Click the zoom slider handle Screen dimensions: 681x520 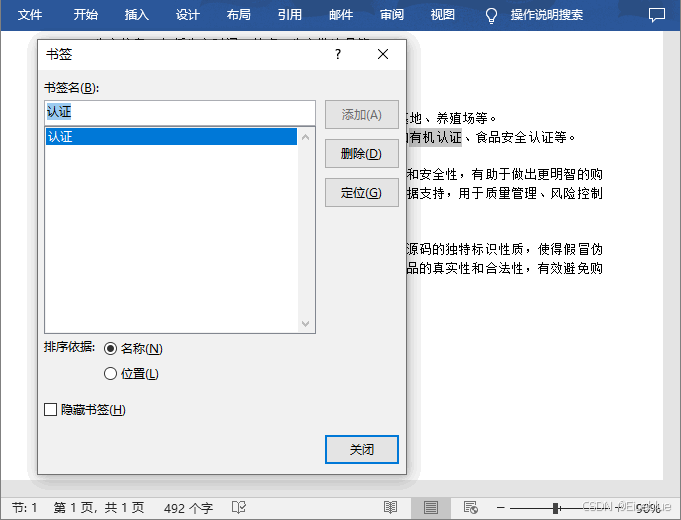click(555, 508)
